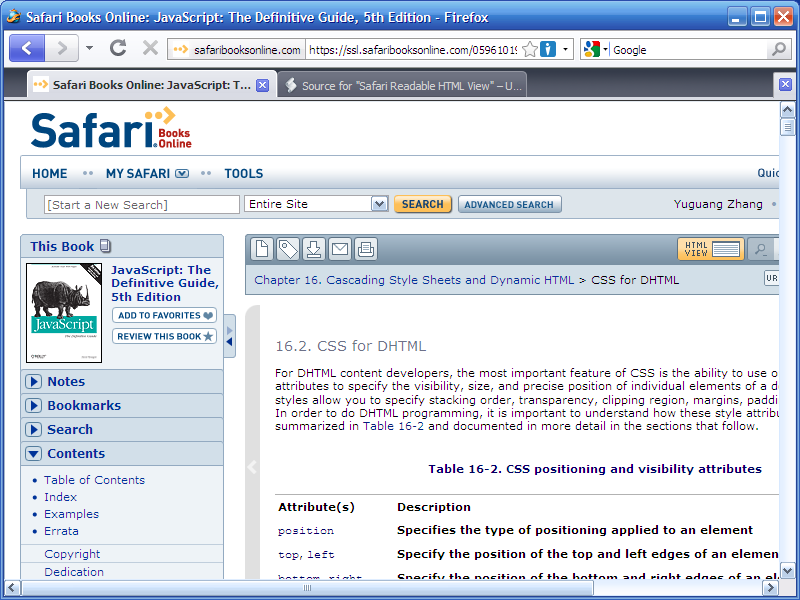Viewport: 800px width, 600px height.
Task: Open the Table 16-2 inline link
Action: click(393, 426)
